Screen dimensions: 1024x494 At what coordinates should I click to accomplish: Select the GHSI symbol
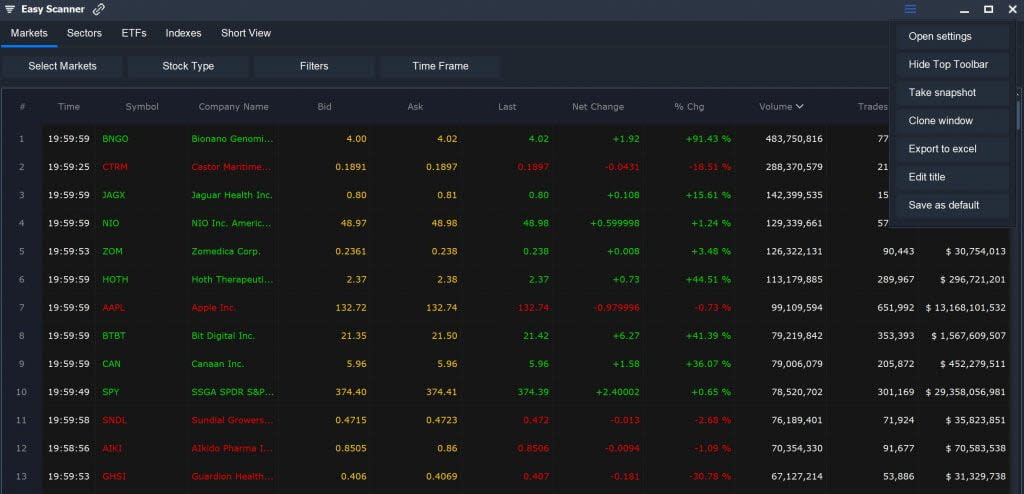click(x=114, y=476)
